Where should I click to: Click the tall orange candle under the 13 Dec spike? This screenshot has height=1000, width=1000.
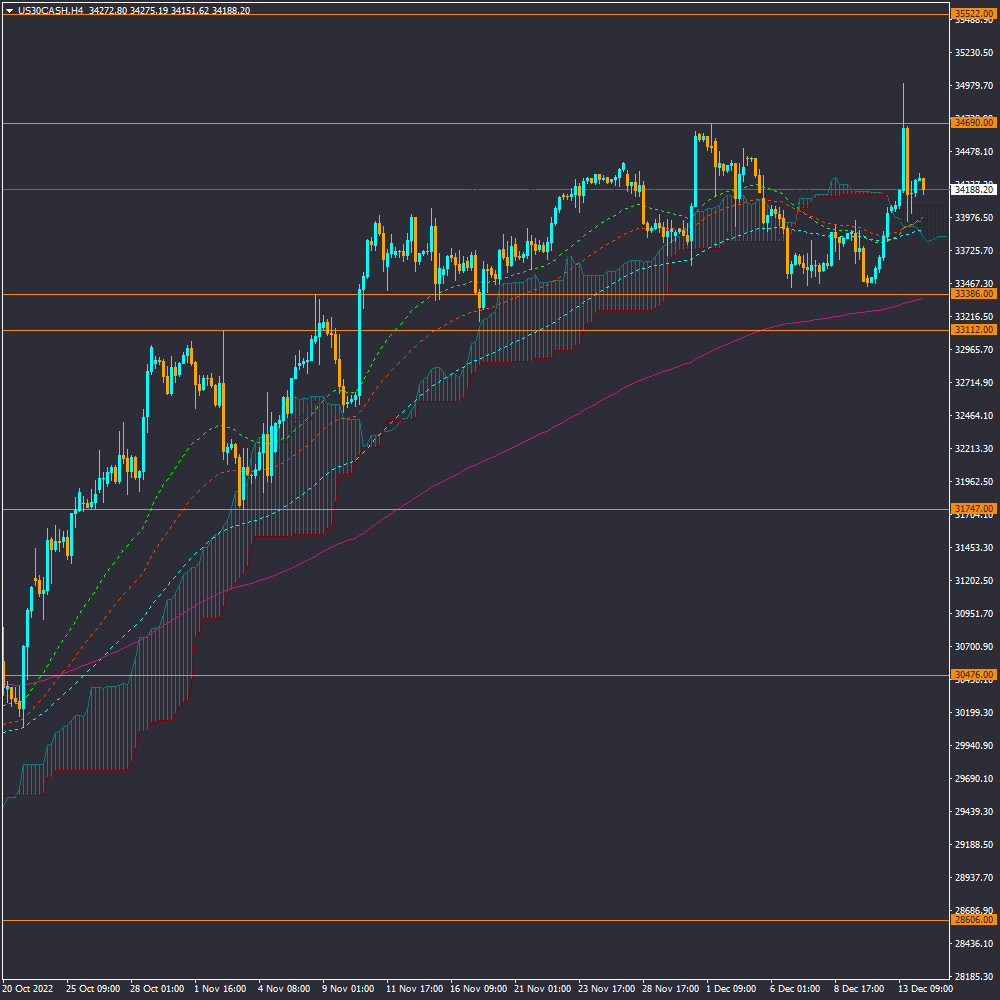point(905,158)
